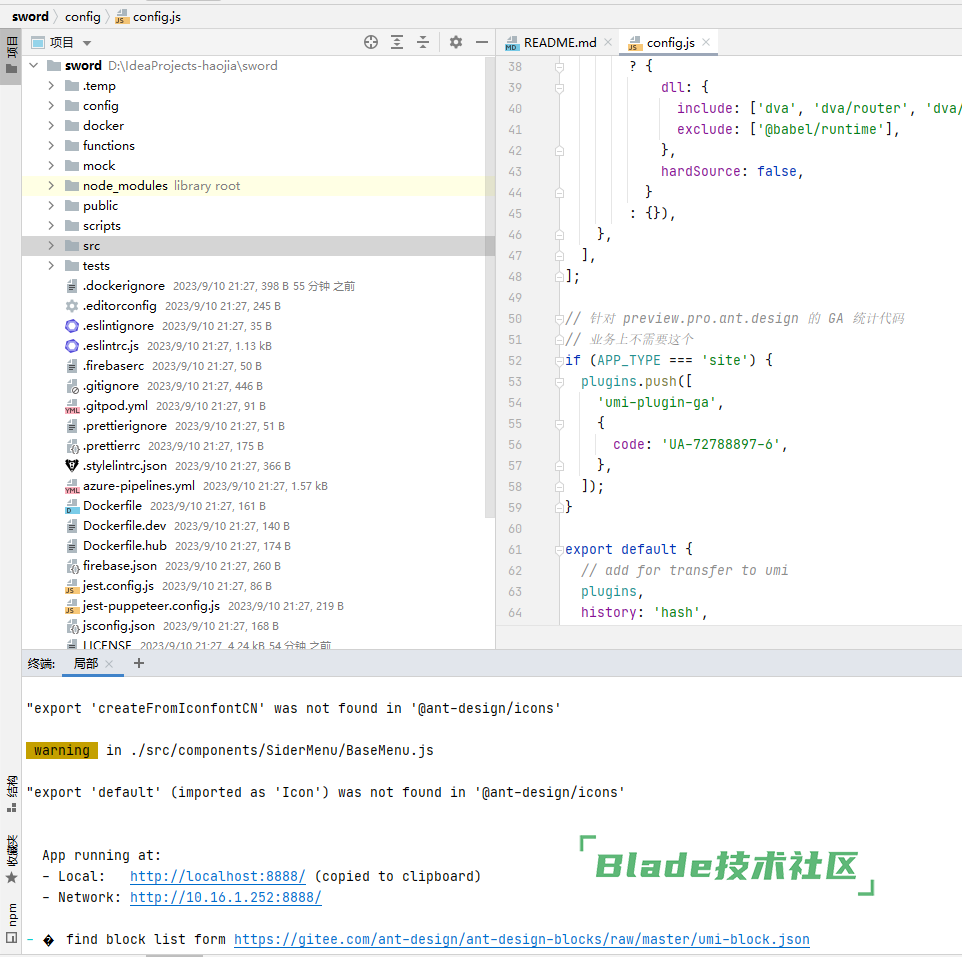Fold the if APP_TYPE block on line 52
The width and height of the screenshot is (962, 957).
pyautogui.click(x=560, y=361)
